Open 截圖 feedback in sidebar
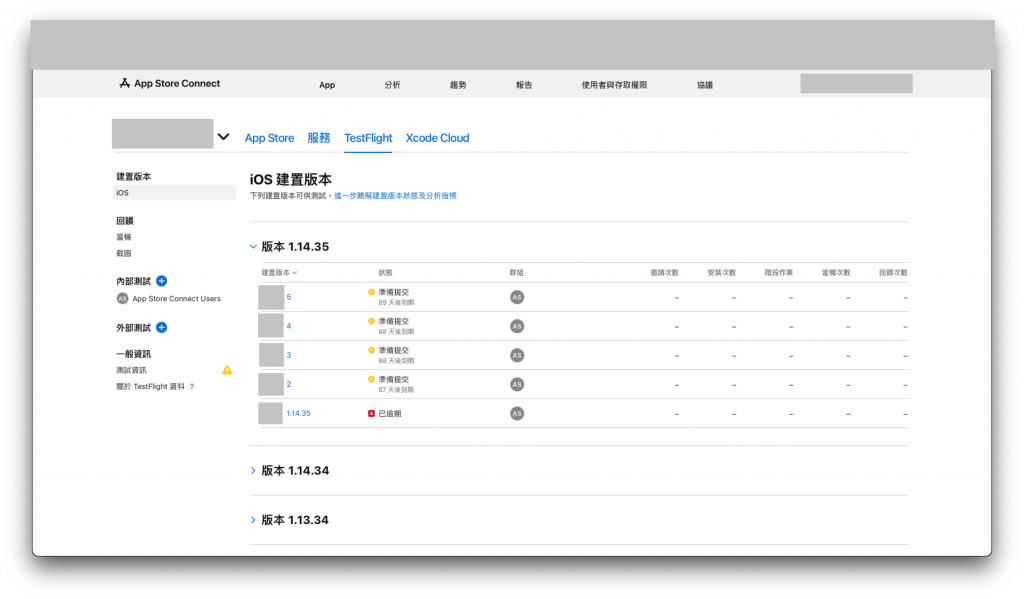 click(x=123, y=253)
